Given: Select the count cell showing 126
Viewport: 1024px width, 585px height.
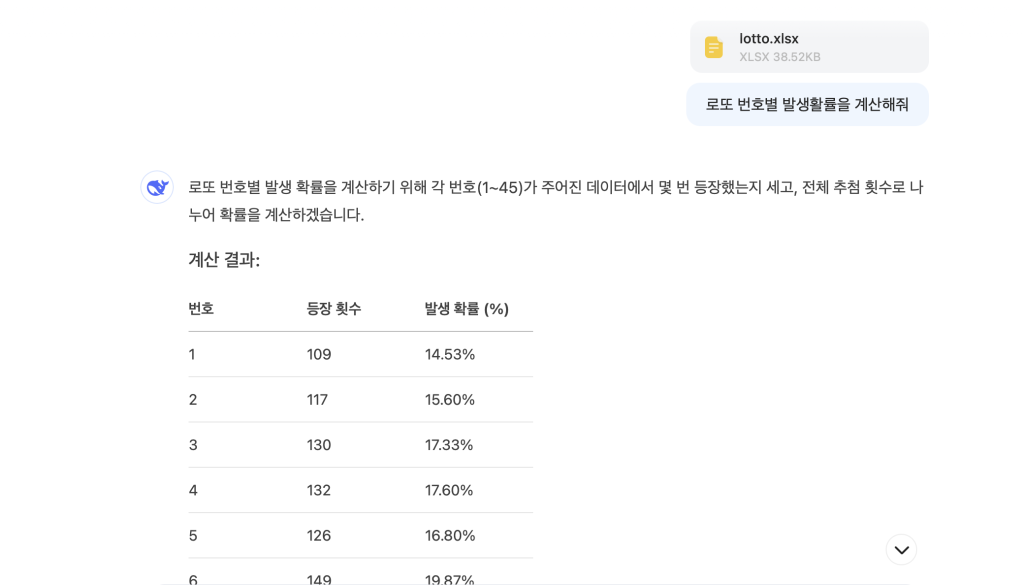Looking at the screenshot, I should (x=319, y=536).
